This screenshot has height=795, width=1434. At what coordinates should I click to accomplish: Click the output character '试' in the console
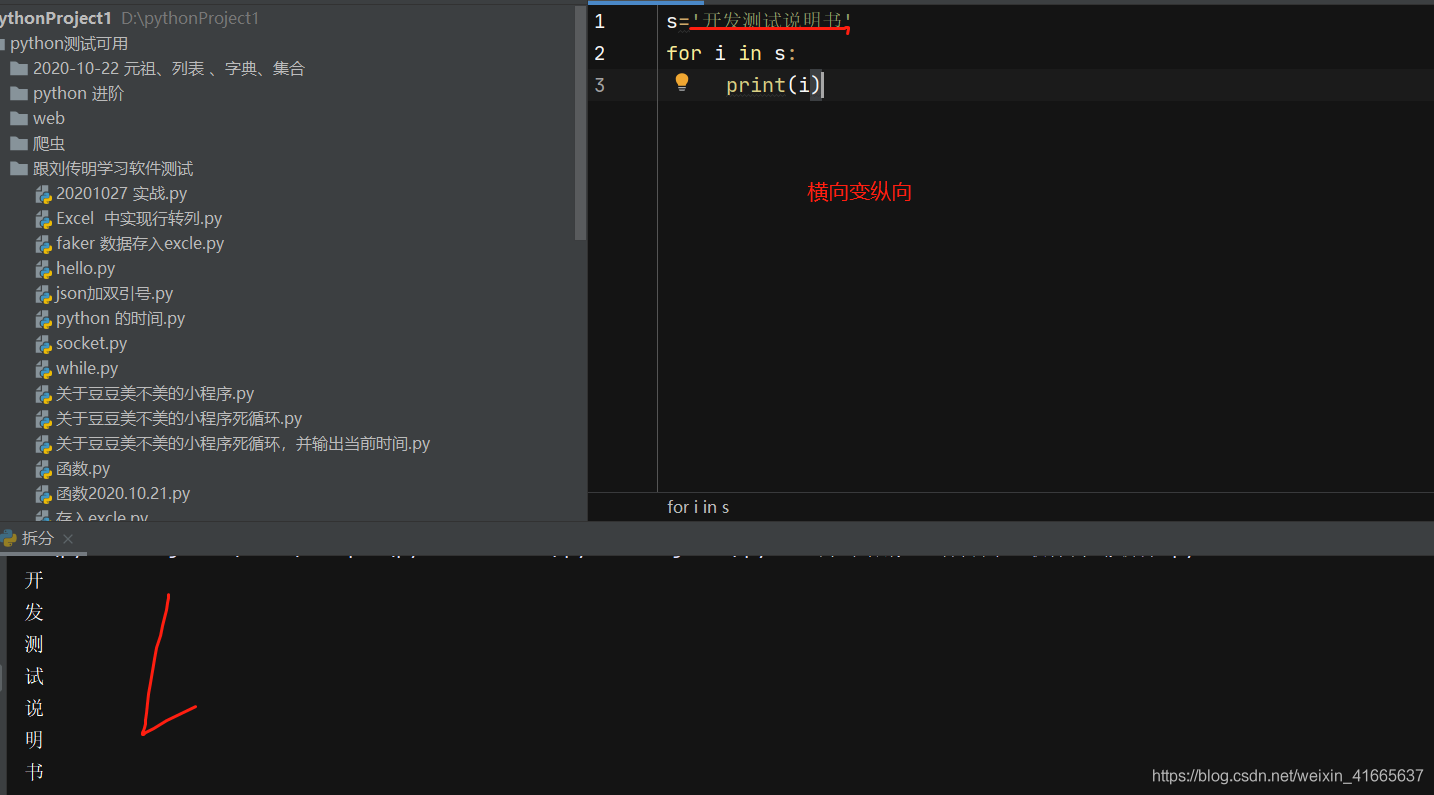tap(34, 676)
